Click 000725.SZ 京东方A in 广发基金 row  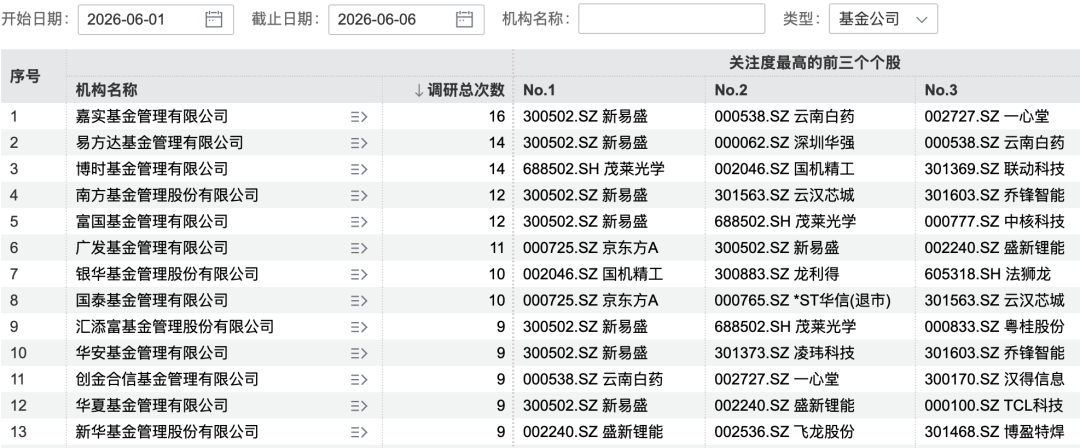590,247
